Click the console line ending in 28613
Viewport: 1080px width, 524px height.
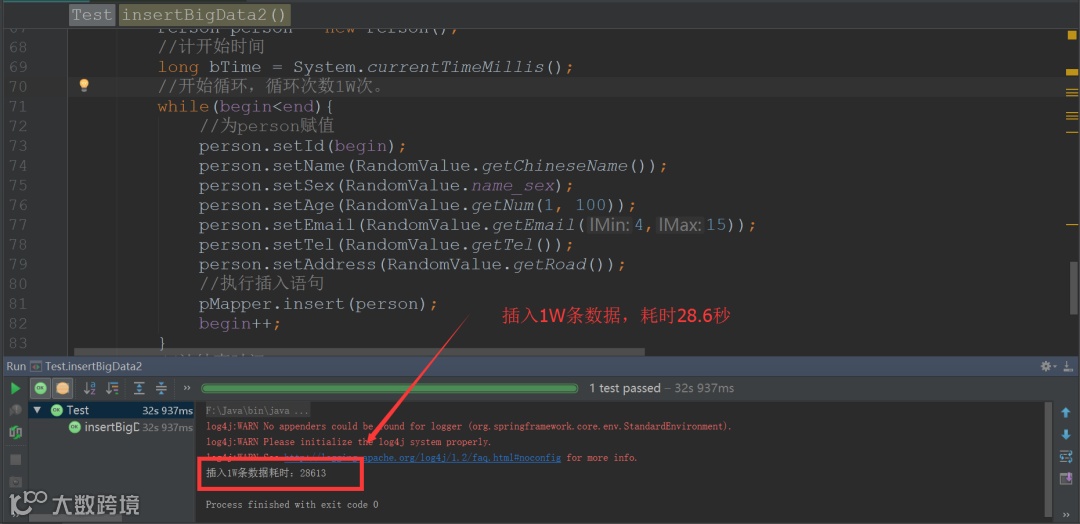[266, 474]
